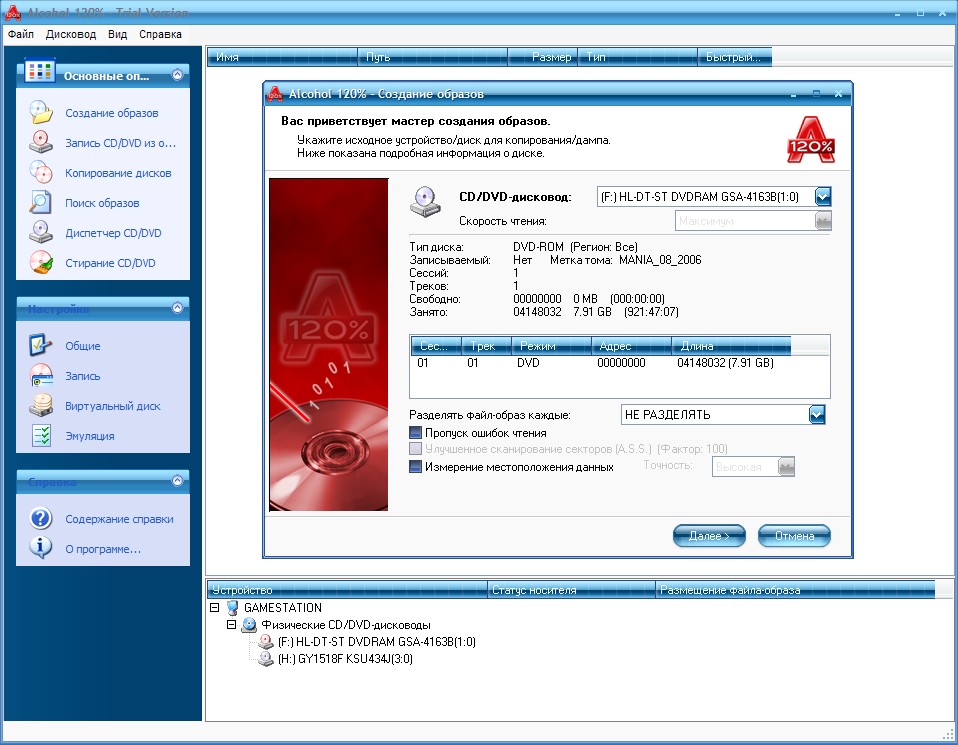This screenshot has height=745, width=958.
Task: Open the Разделять файл-образ split dropdown
Action: click(817, 414)
